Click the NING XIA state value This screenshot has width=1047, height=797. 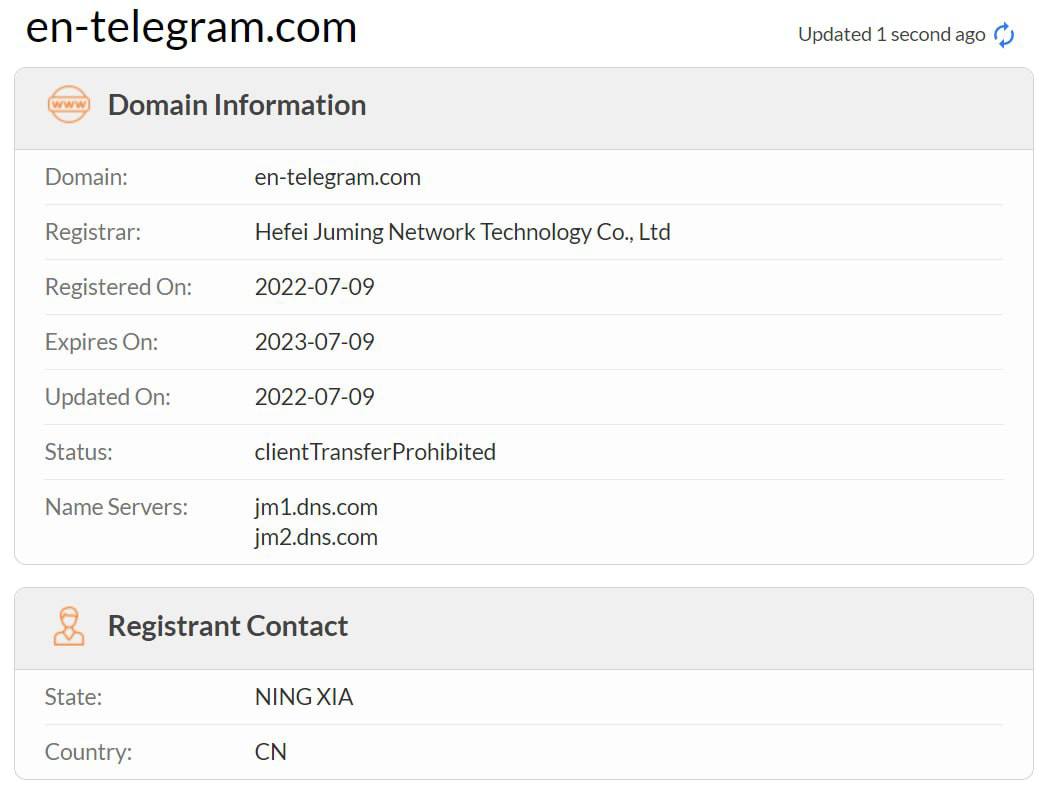304,697
